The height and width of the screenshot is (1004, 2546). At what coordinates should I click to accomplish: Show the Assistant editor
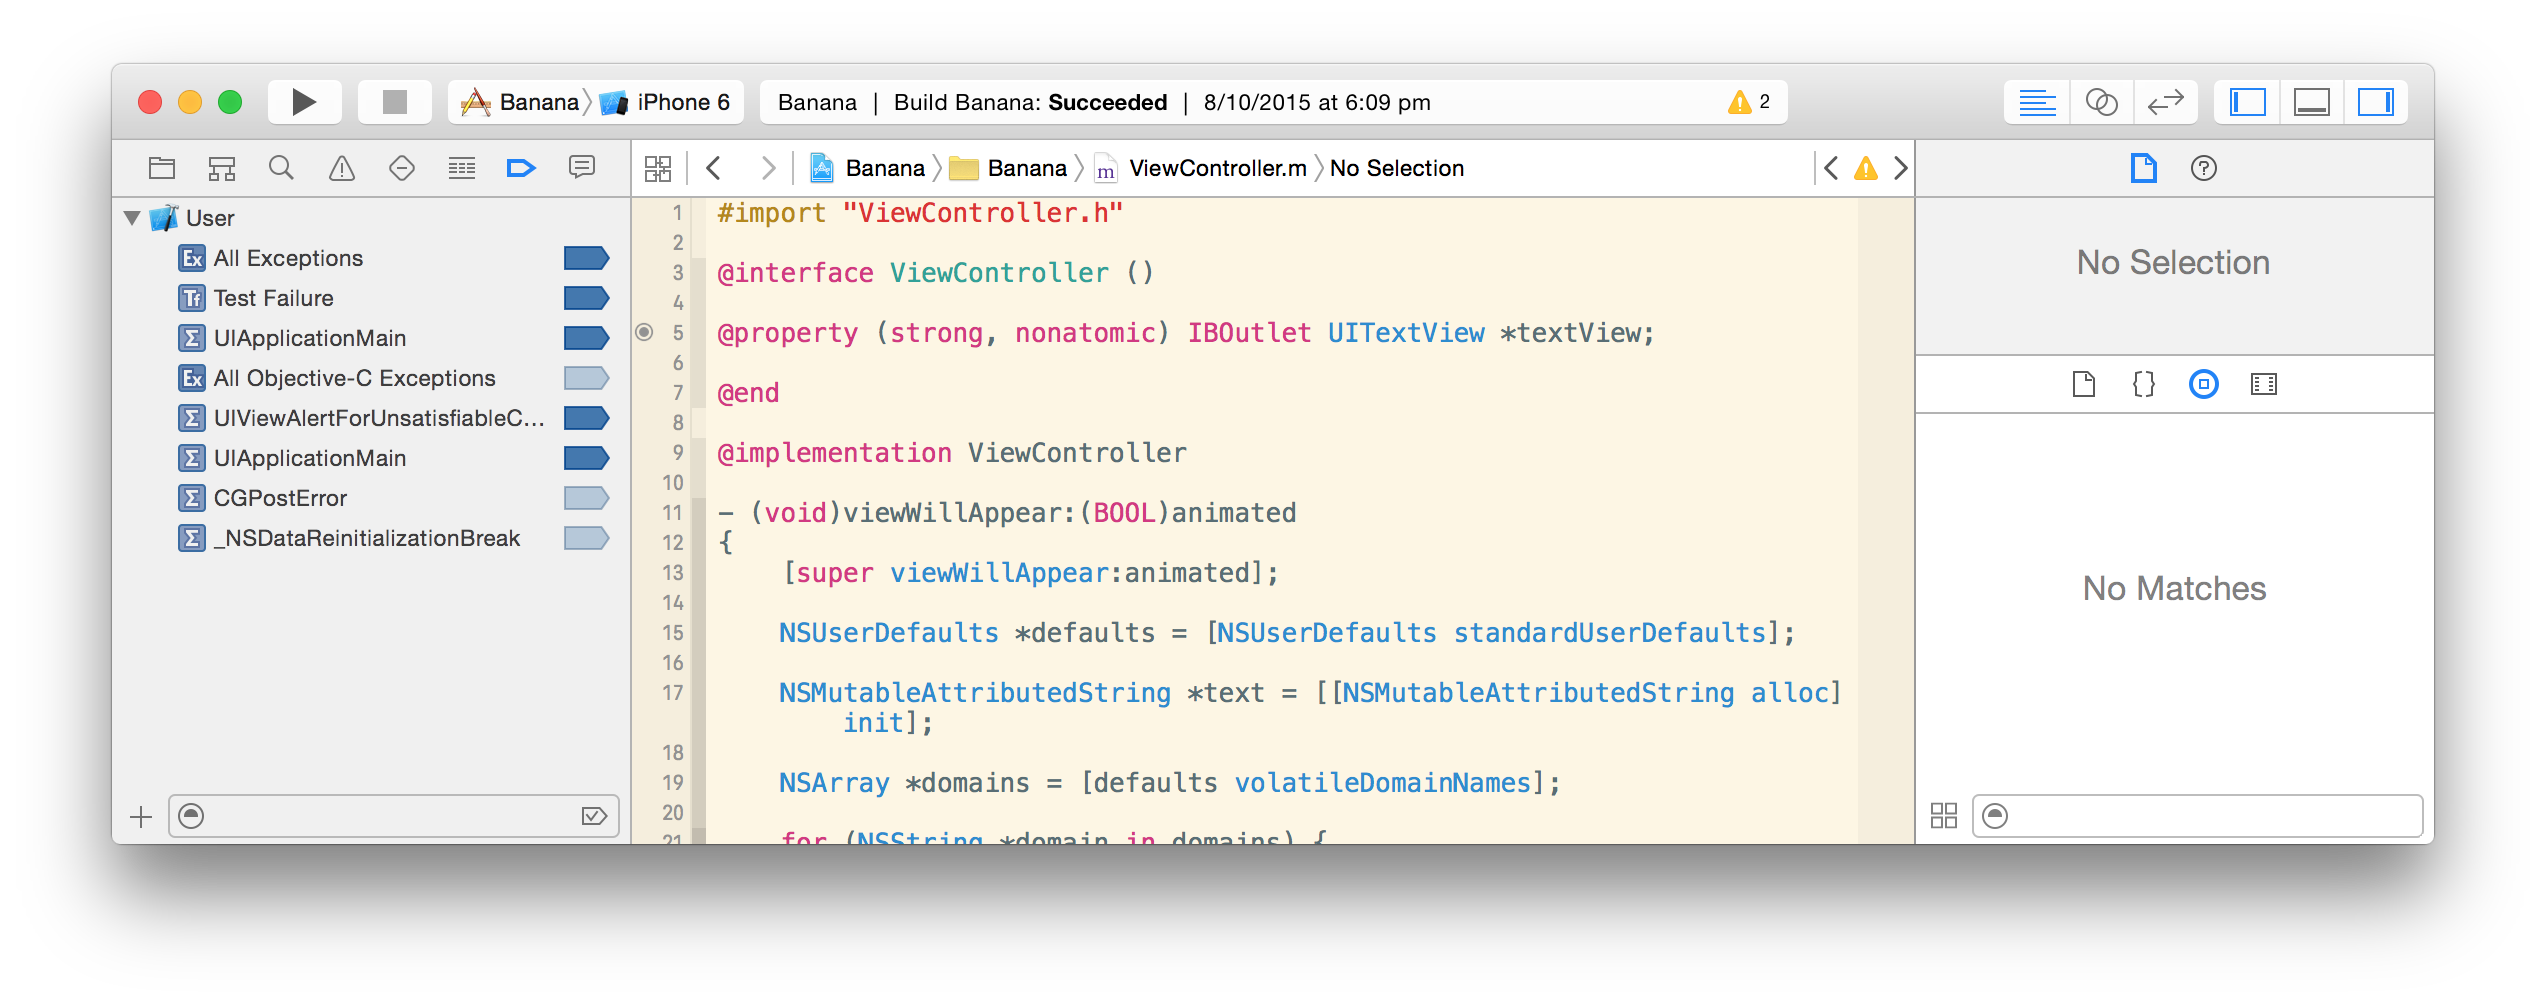click(2101, 102)
